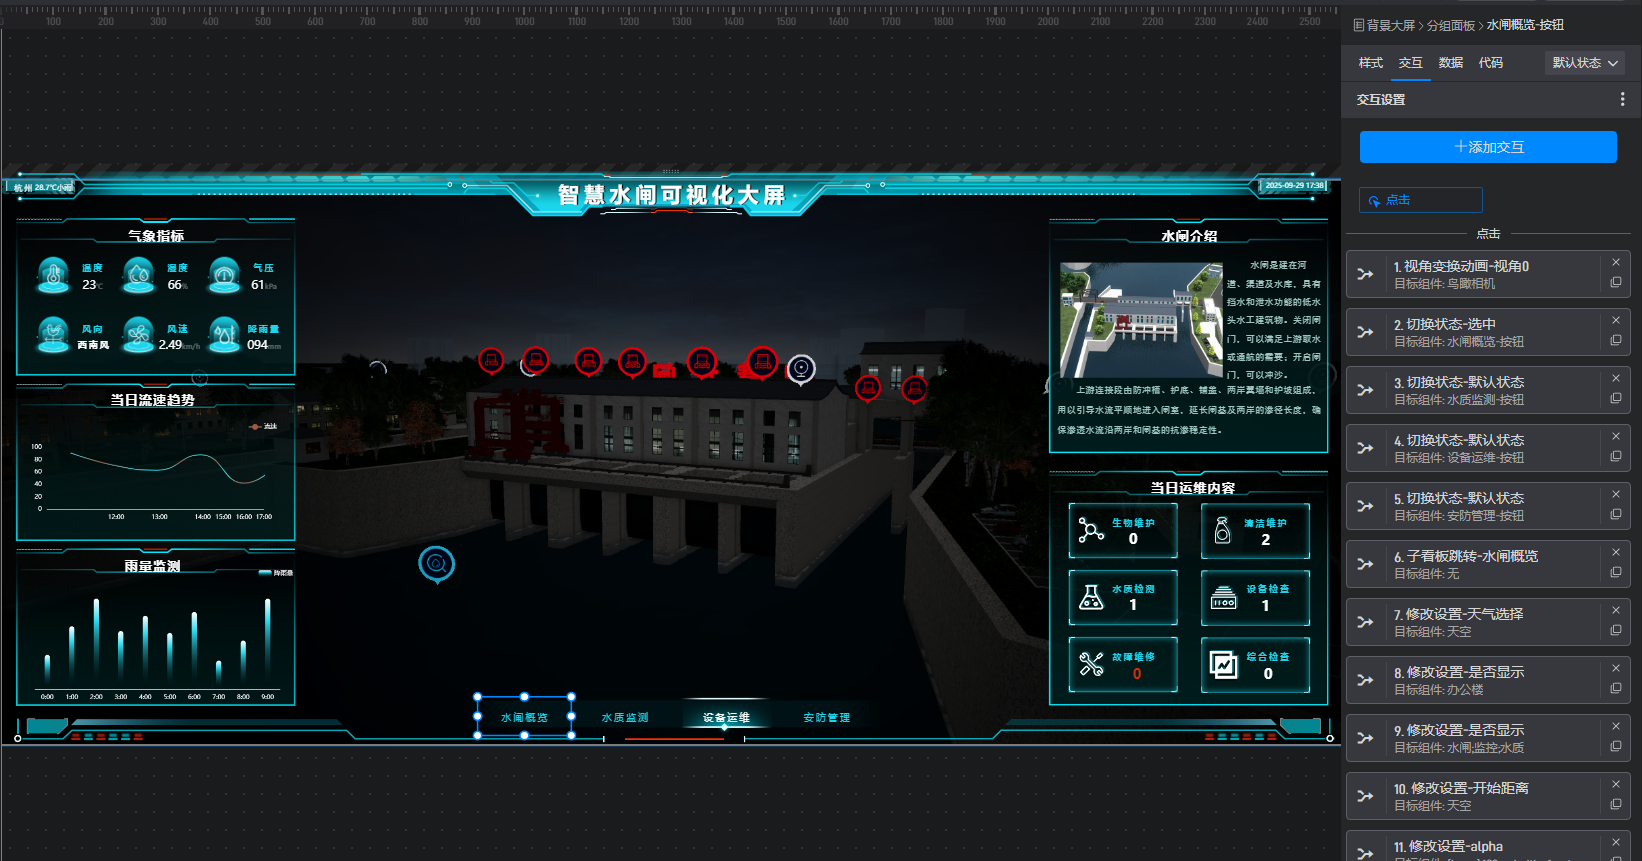Click 分组面板 in the breadcrumb path
The height and width of the screenshot is (861, 1642).
click(1450, 25)
